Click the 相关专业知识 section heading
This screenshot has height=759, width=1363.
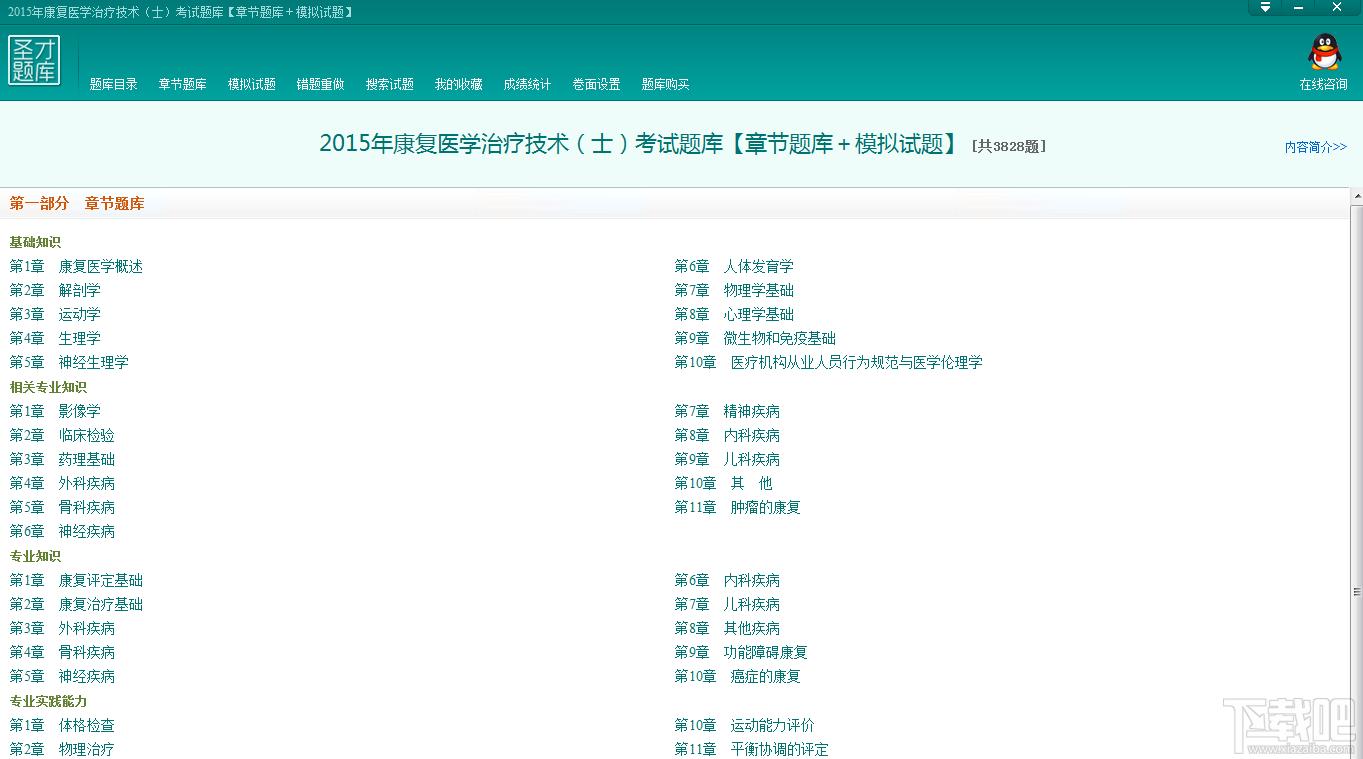click(48, 387)
